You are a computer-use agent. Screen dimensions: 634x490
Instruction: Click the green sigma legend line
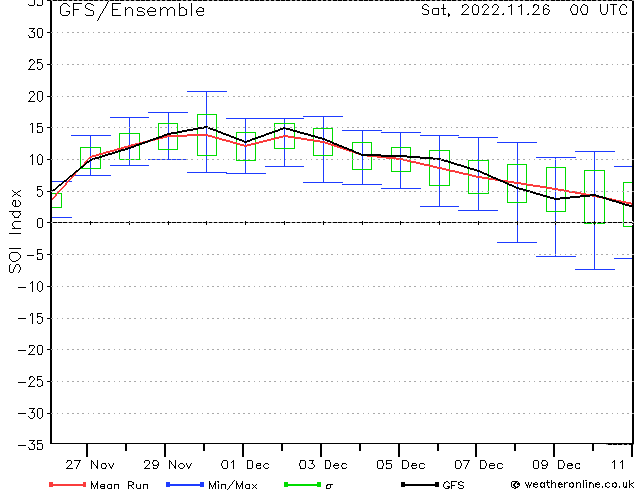[x=302, y=484]
